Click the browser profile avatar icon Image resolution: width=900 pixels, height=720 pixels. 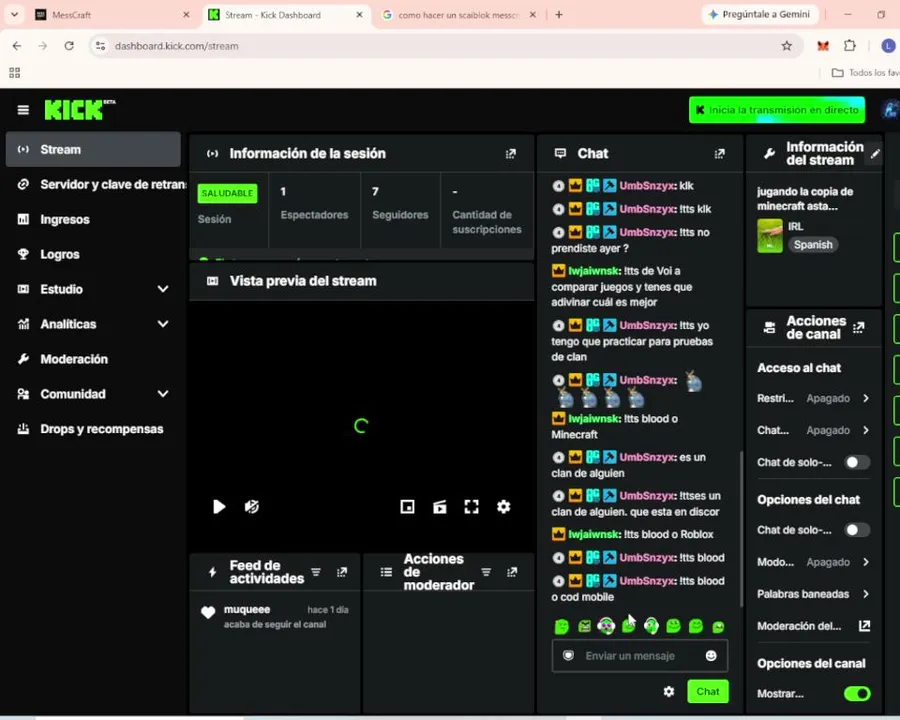click(888, 46)
